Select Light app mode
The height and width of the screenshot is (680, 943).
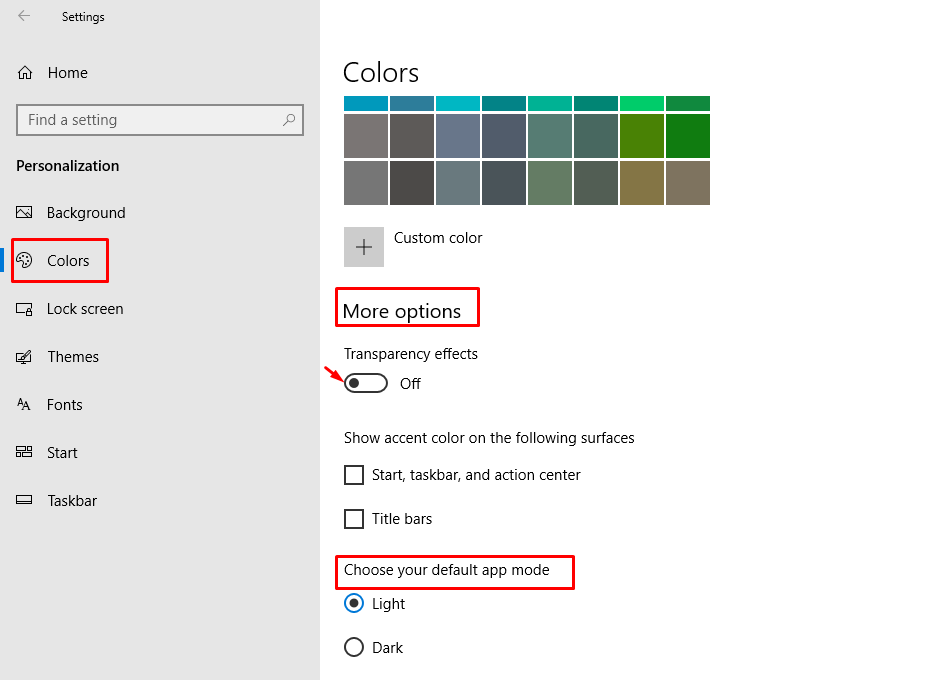354,603
